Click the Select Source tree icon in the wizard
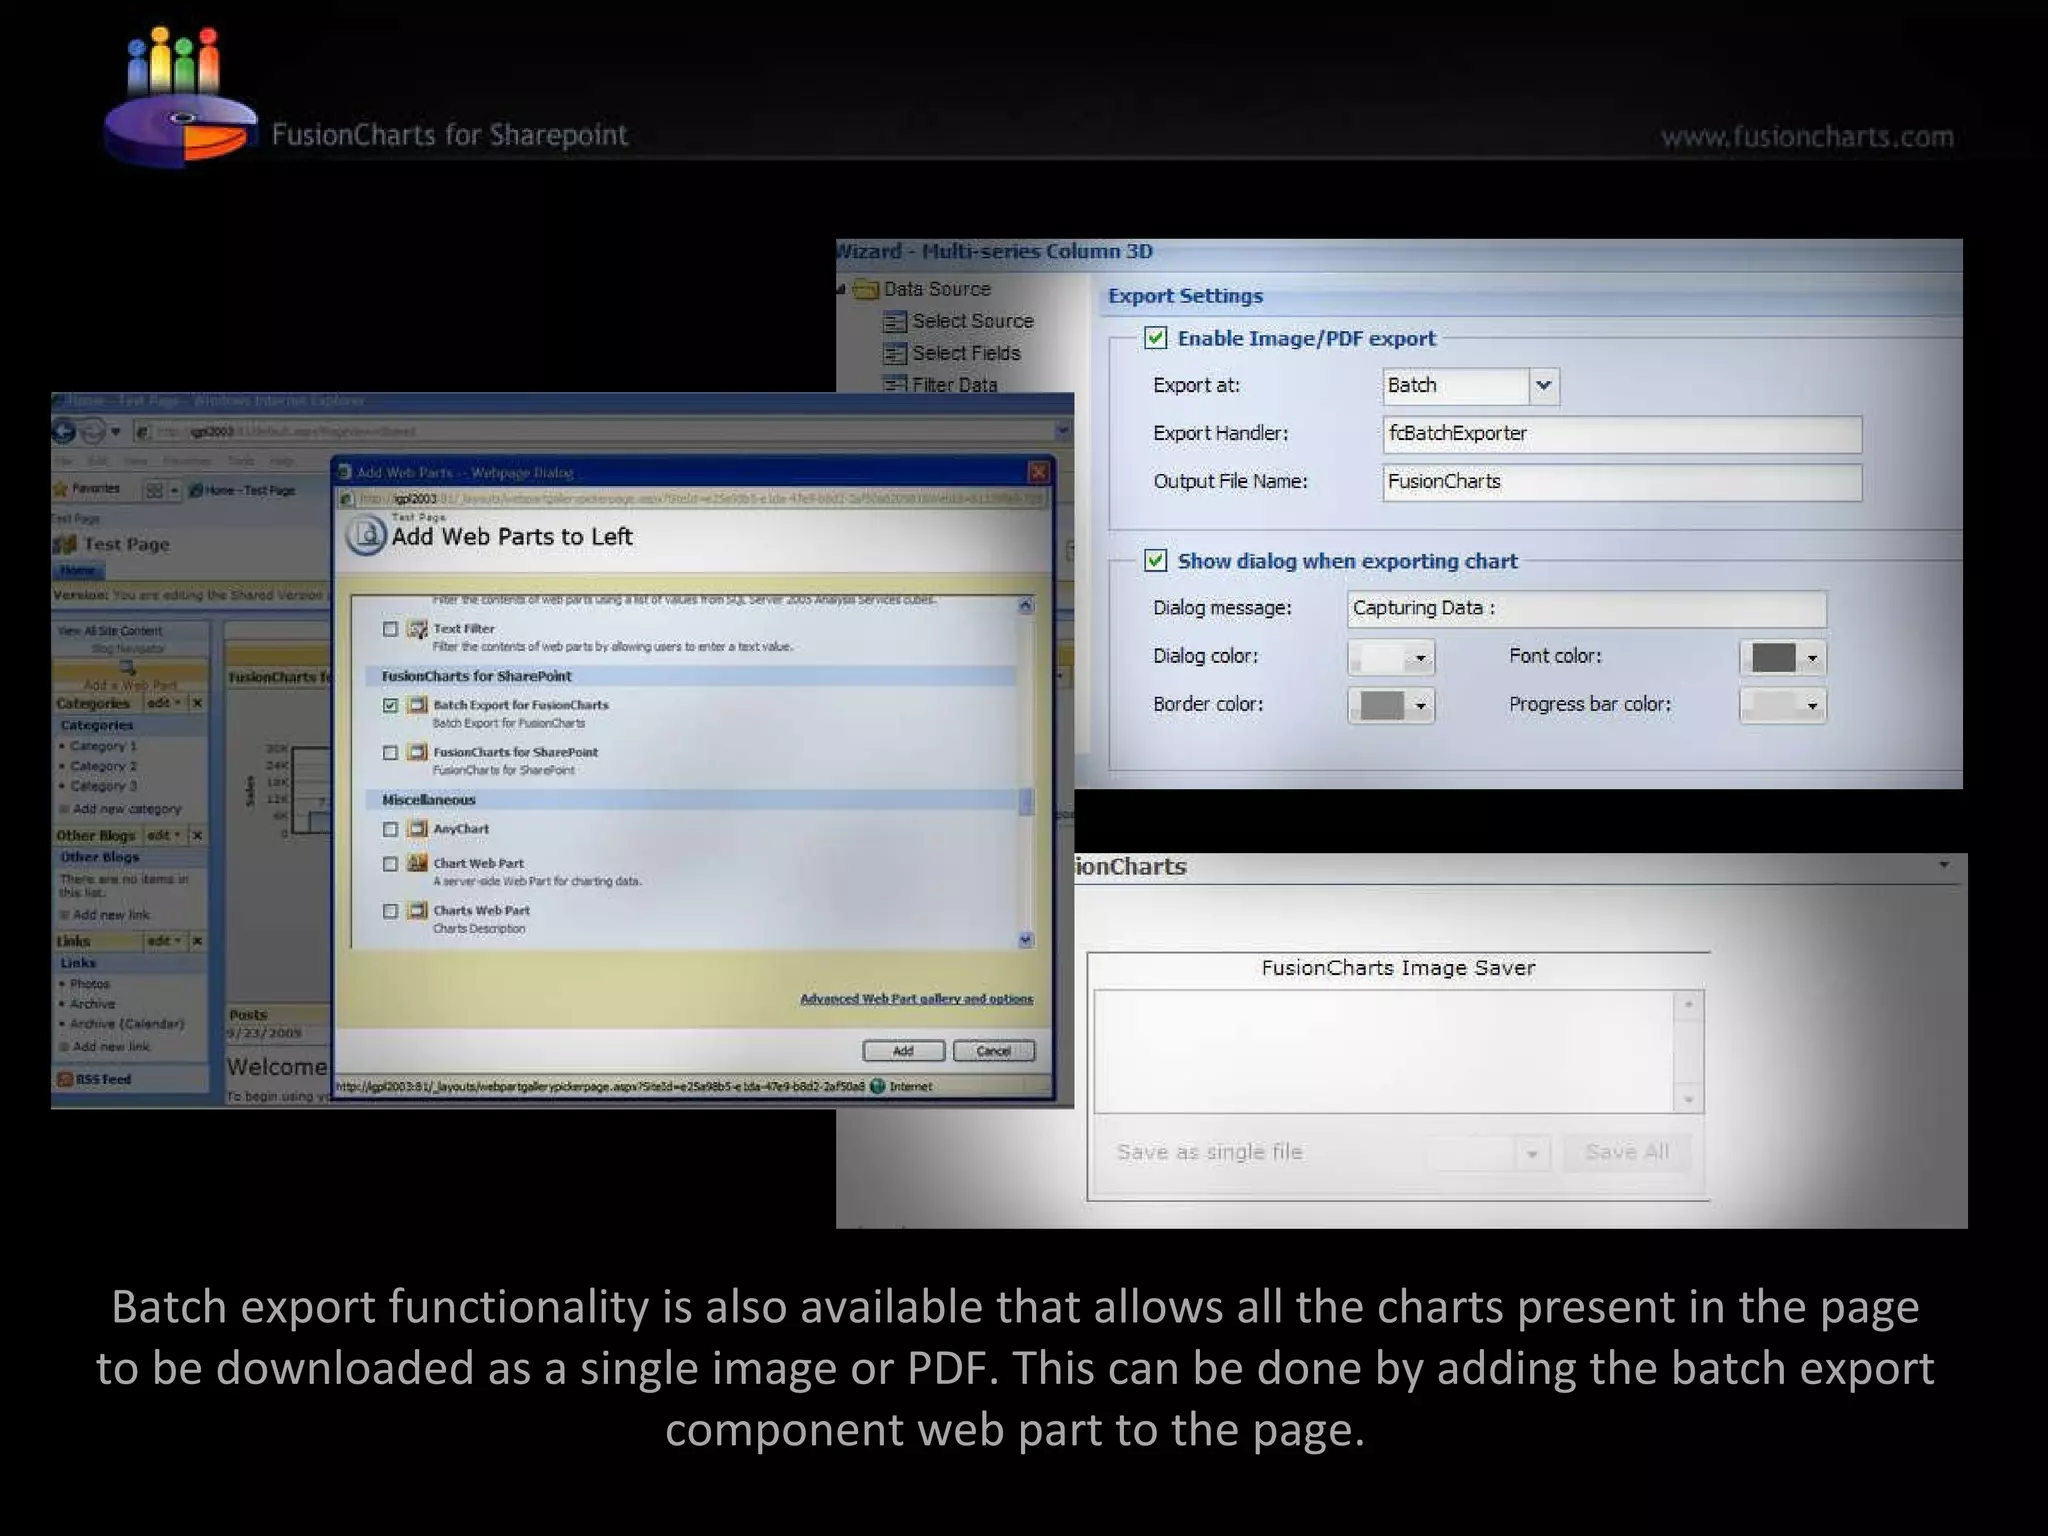The height and width of the screenshot is (1536, 2048). 895,322
